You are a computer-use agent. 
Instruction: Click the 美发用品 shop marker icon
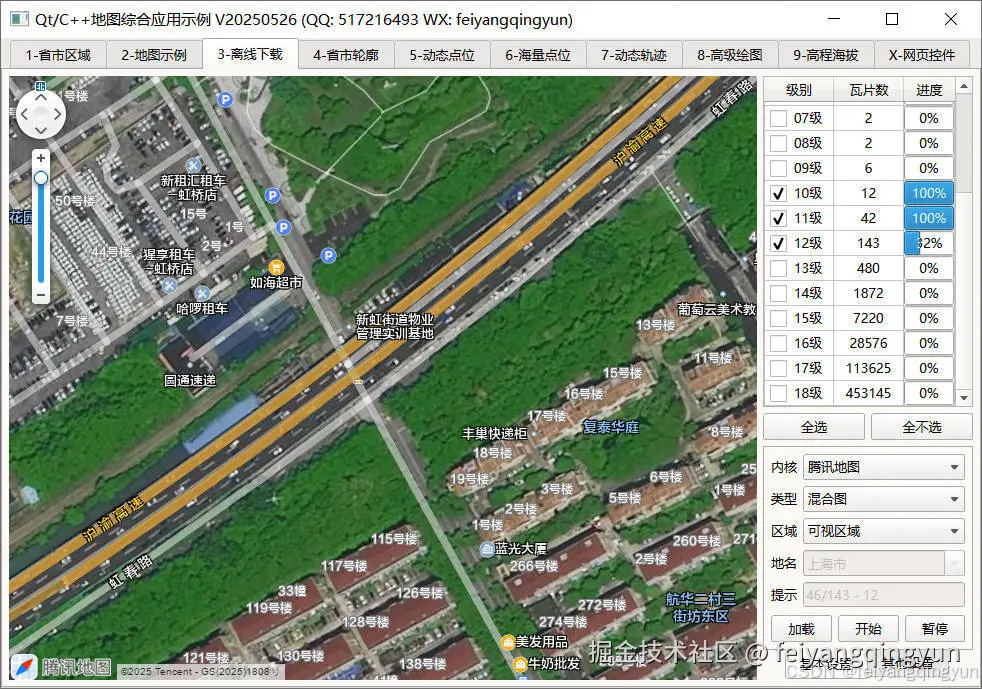point(508,642)
